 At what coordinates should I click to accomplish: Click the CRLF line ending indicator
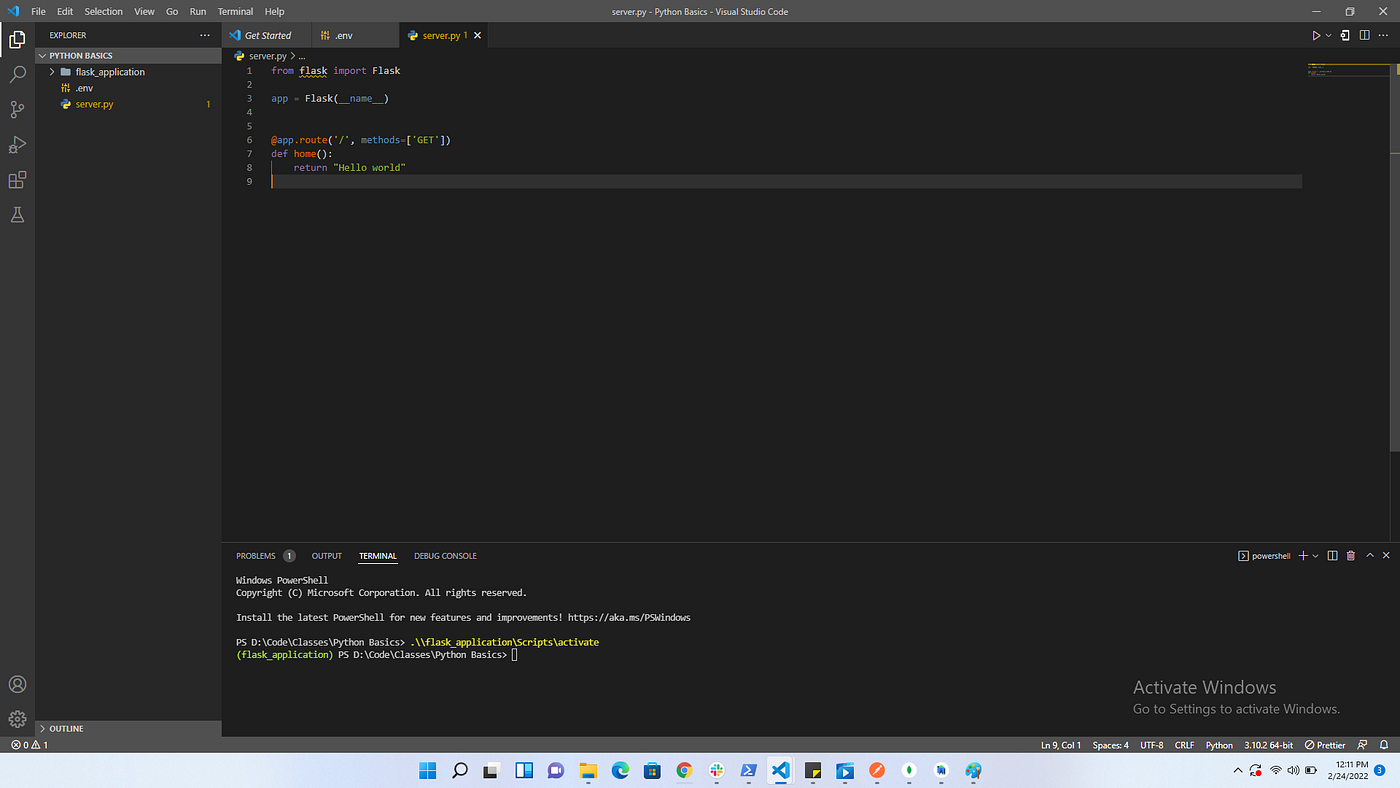[1184, 745]
